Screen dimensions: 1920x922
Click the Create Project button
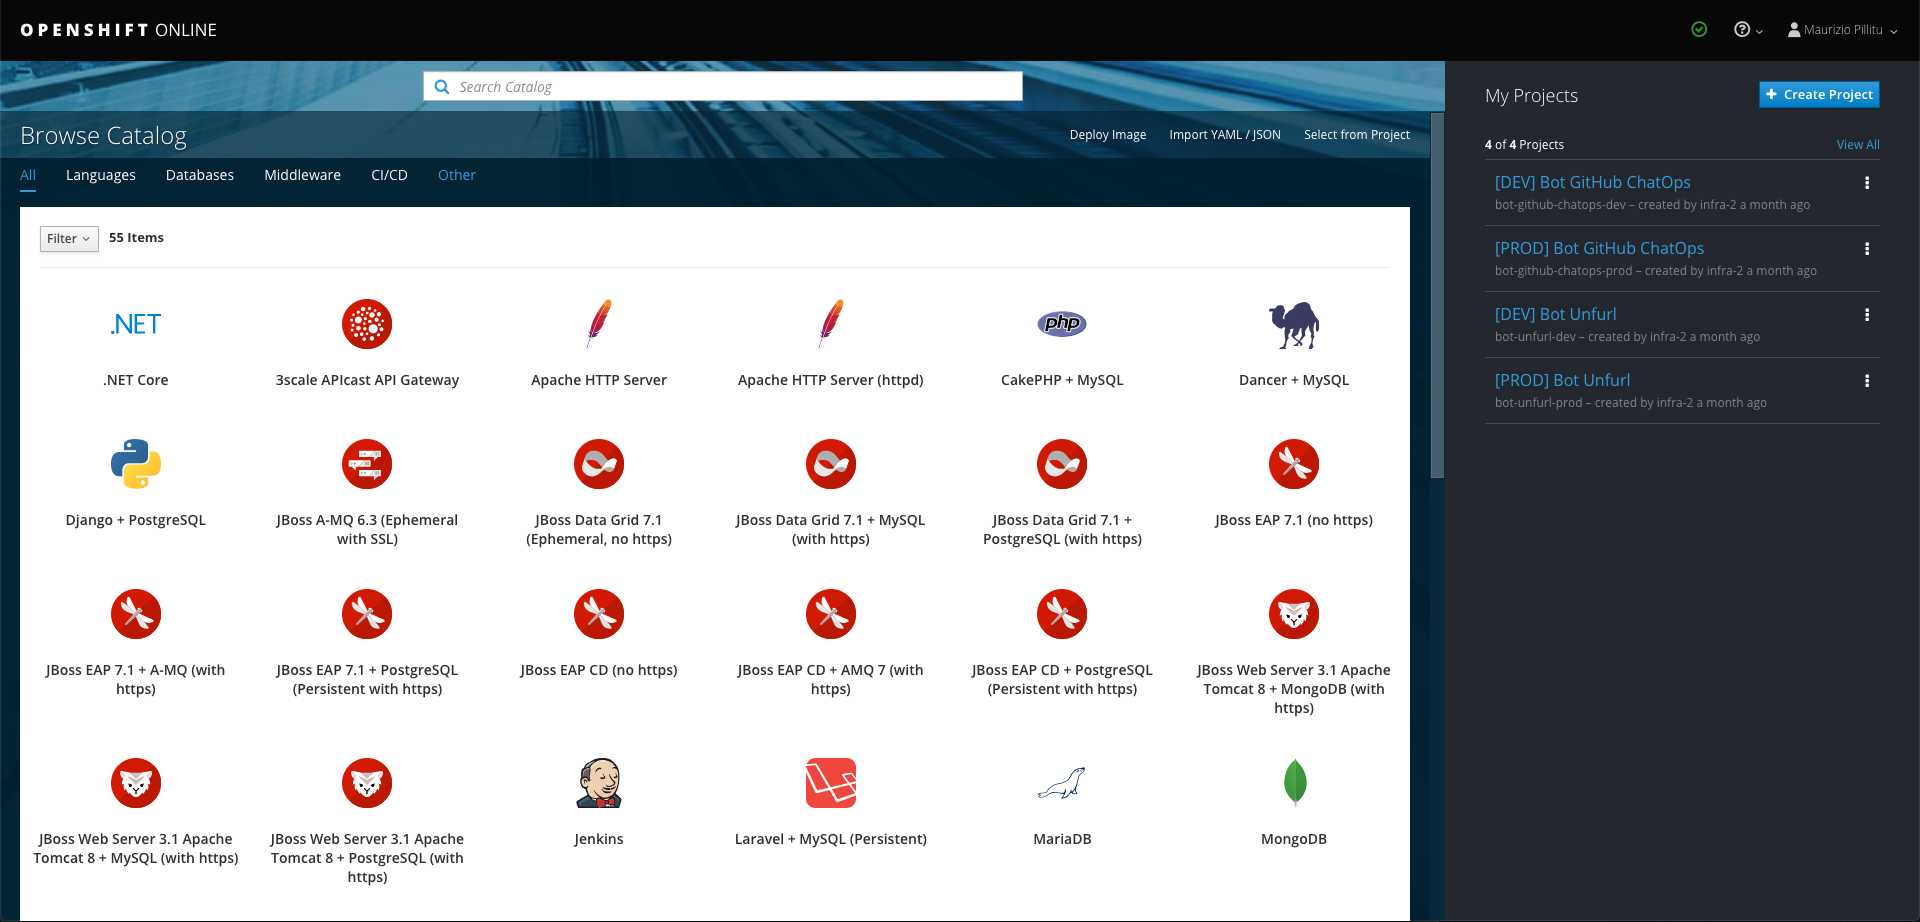(x=1819, y=94)
